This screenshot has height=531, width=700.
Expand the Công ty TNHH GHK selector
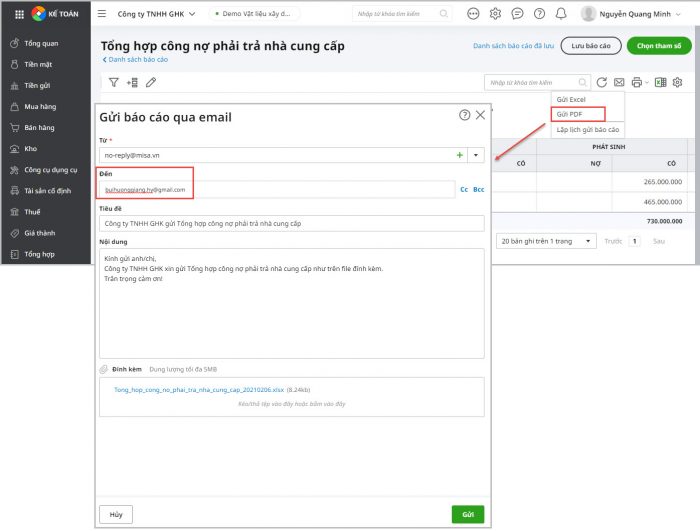tap(156, 14)
